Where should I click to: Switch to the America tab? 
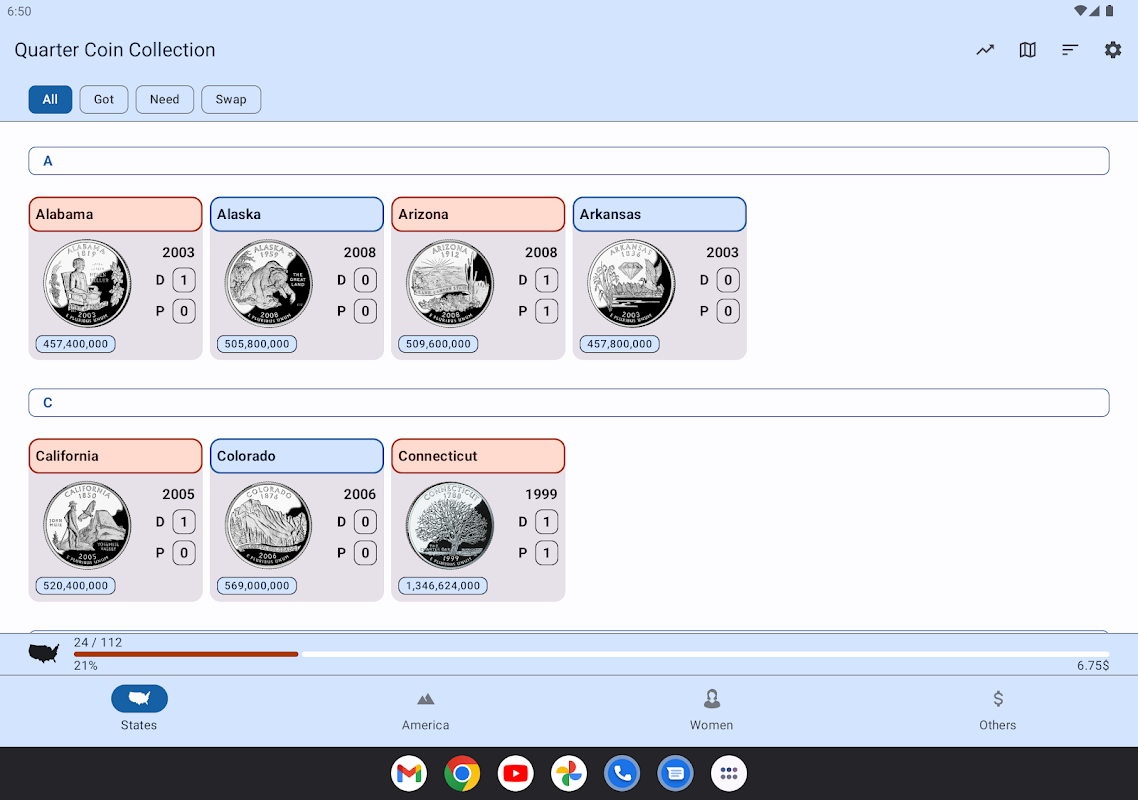click(x=425, y=710)
